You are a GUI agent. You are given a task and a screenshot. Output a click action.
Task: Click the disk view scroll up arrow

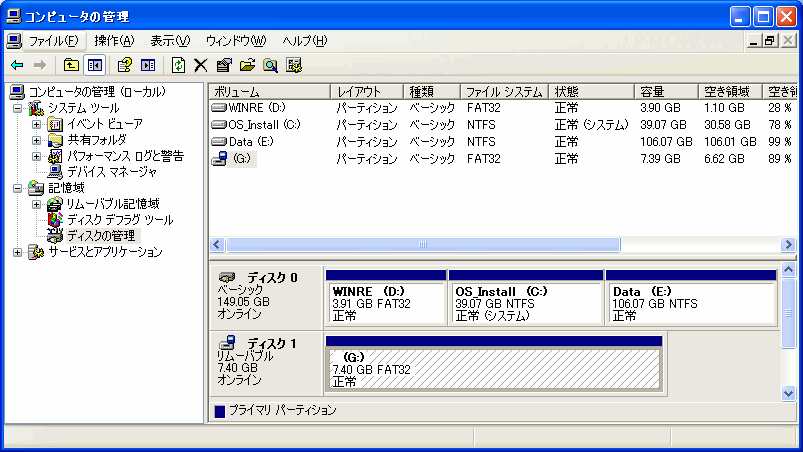pos(788,269)
